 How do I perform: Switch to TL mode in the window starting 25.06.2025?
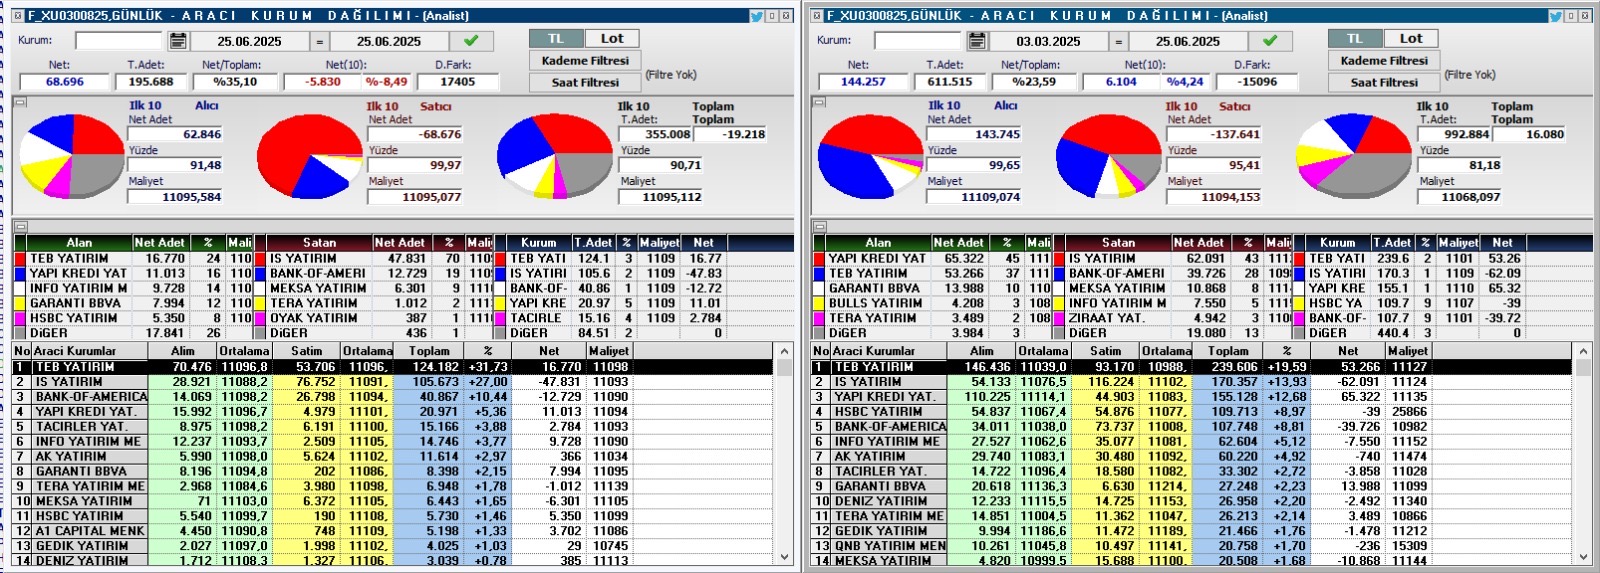tap(556, 38)
